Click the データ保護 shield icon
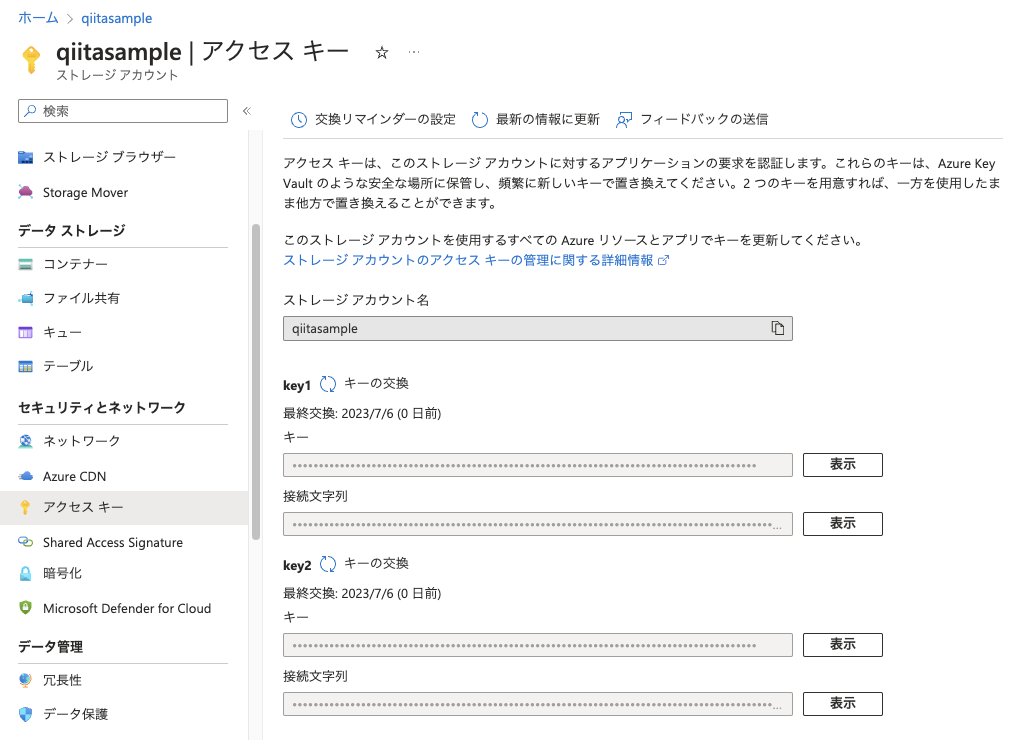The height and width of the screenshot is (740, 1024). tap(25, 714)
